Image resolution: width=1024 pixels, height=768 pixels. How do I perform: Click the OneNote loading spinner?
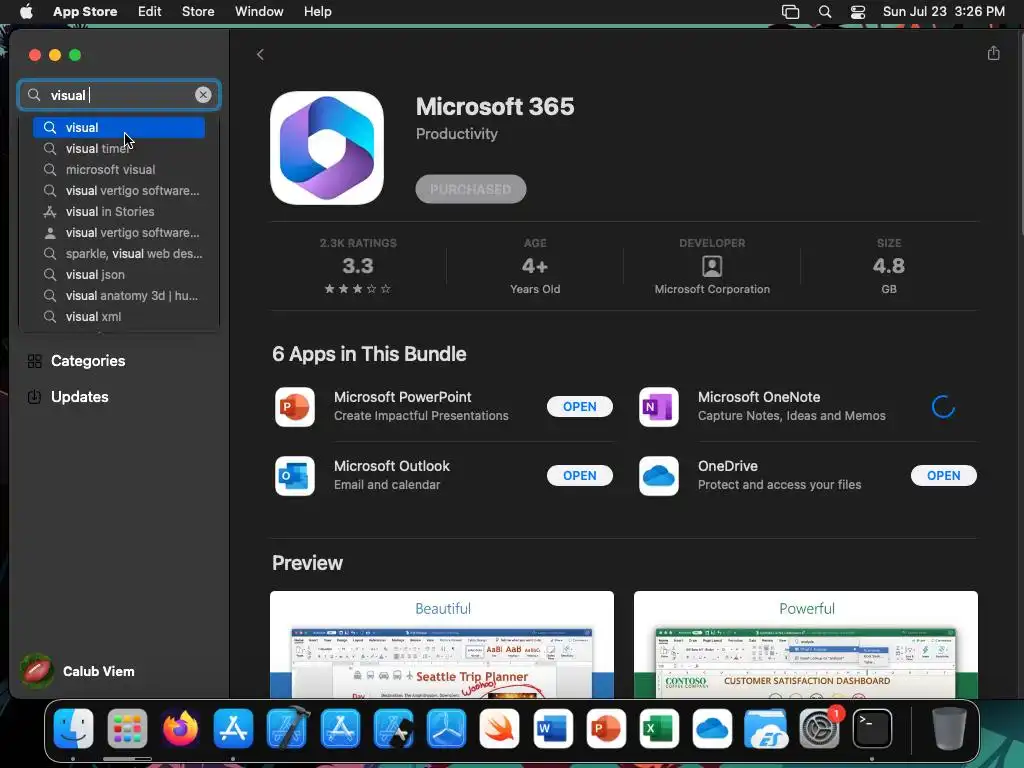(x=943, y=406)
